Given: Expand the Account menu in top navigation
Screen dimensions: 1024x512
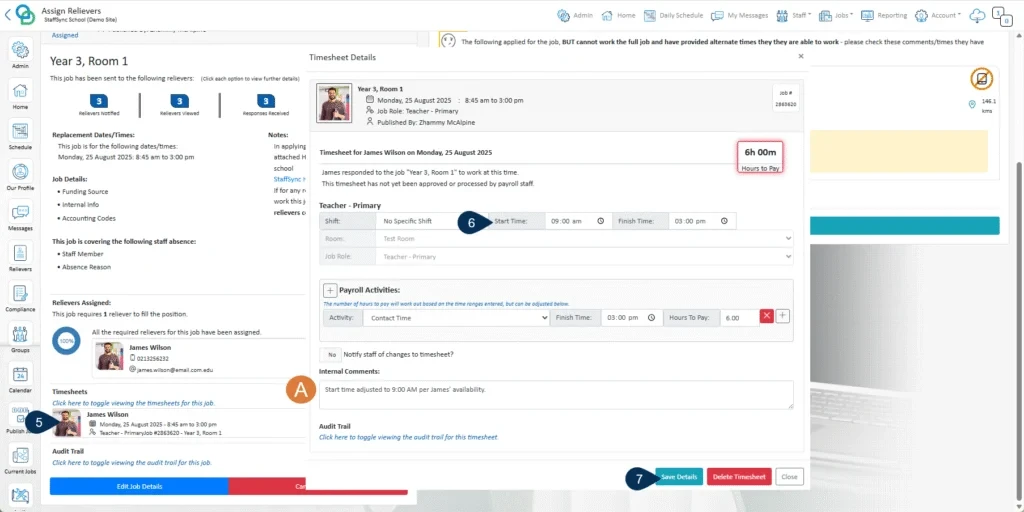Looking at the screenshot, I should (938, 15).
